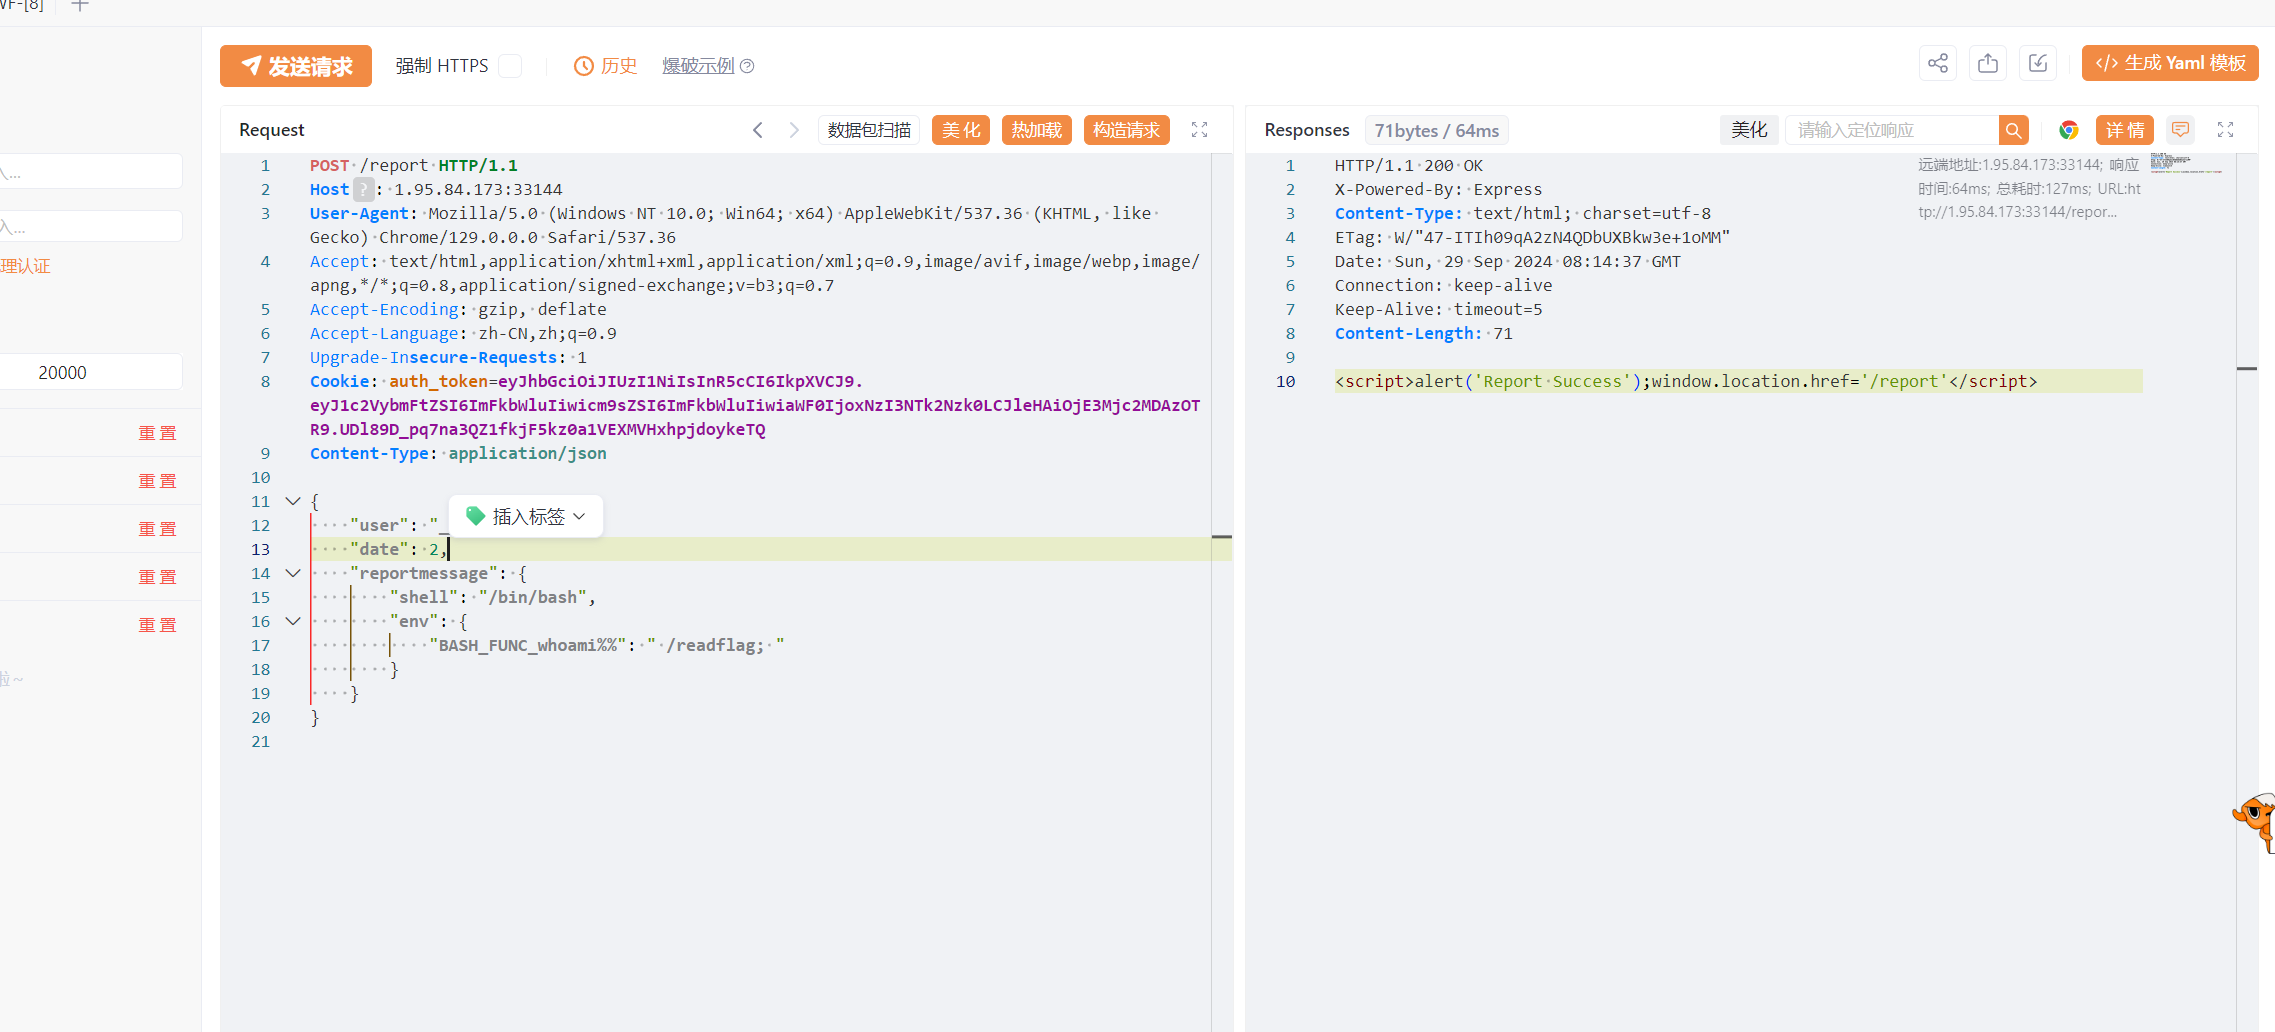Viewport: 2275px width, 1032px height.
Task: Click the export upload icon
Action: pyautogui.click(x=1988, y=64)
